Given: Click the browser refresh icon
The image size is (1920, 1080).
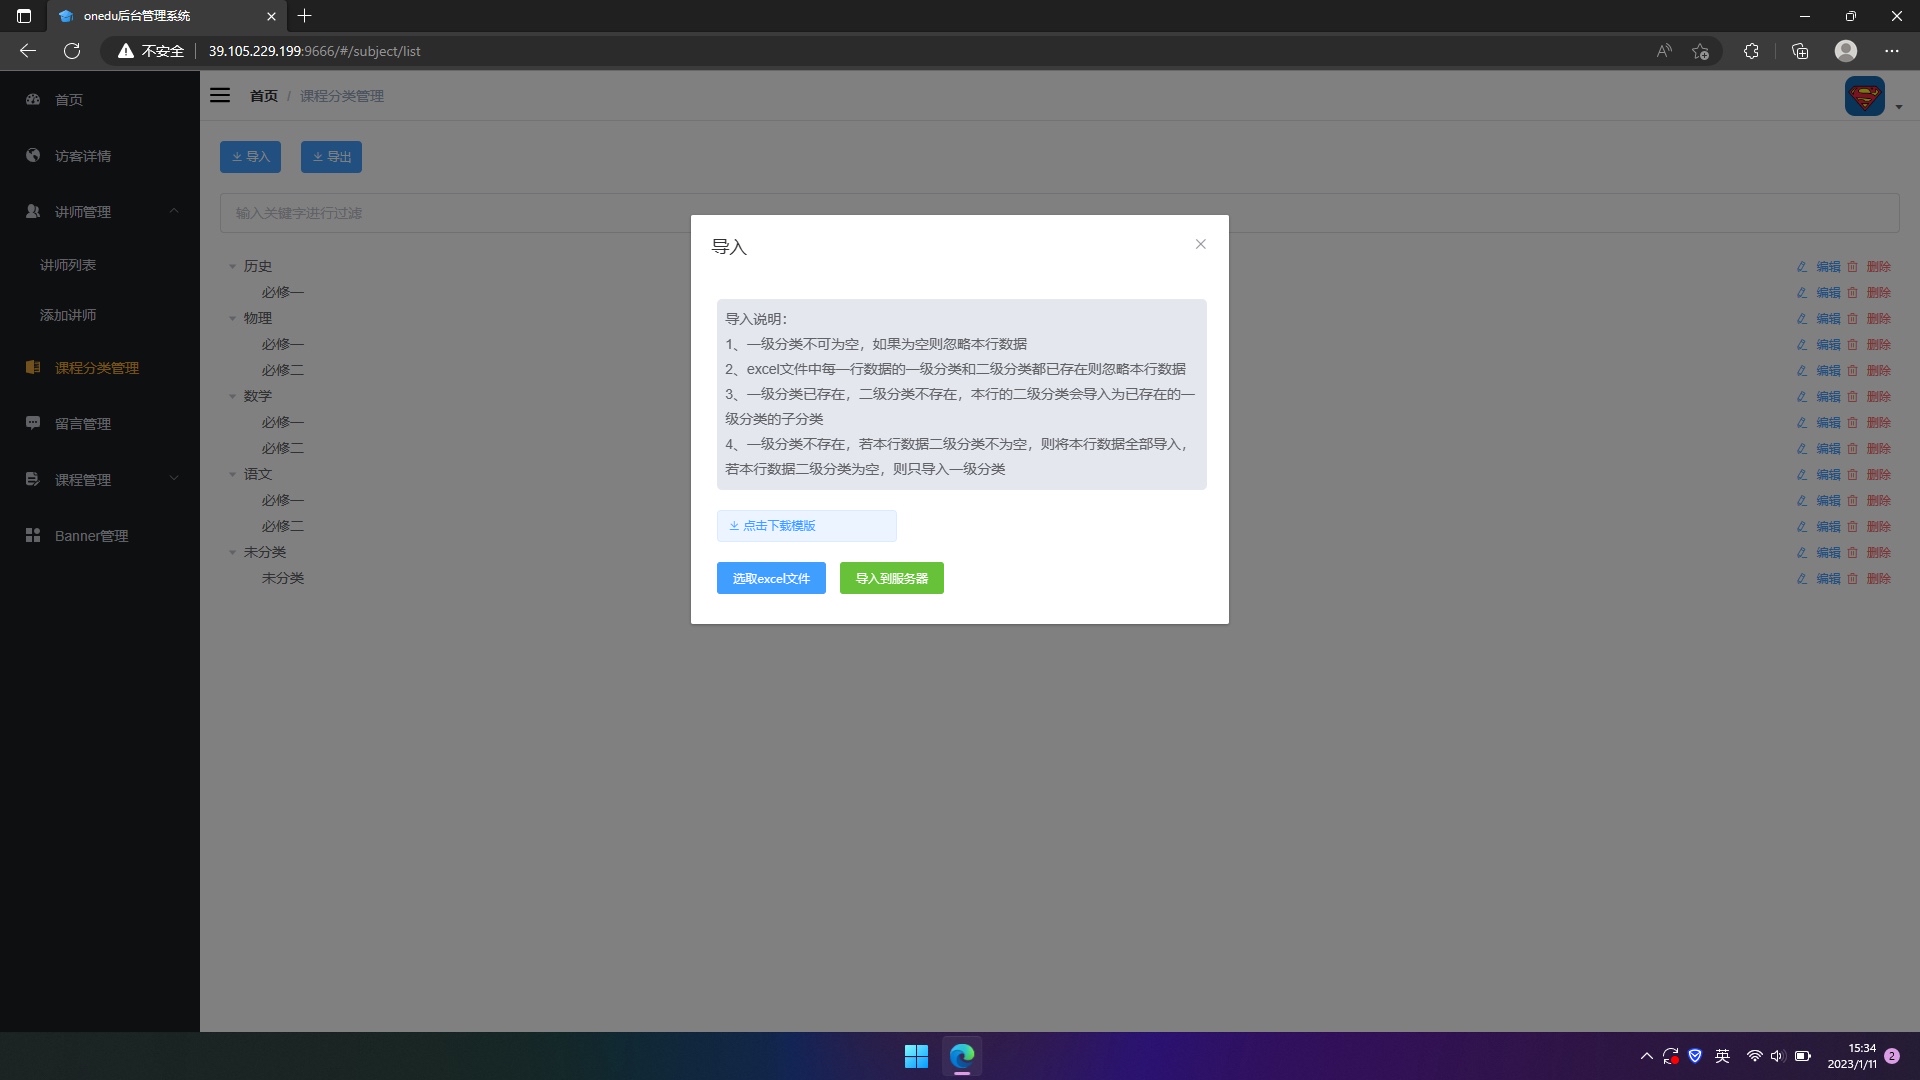Looking at the screenshot, I should click(72, 51).
